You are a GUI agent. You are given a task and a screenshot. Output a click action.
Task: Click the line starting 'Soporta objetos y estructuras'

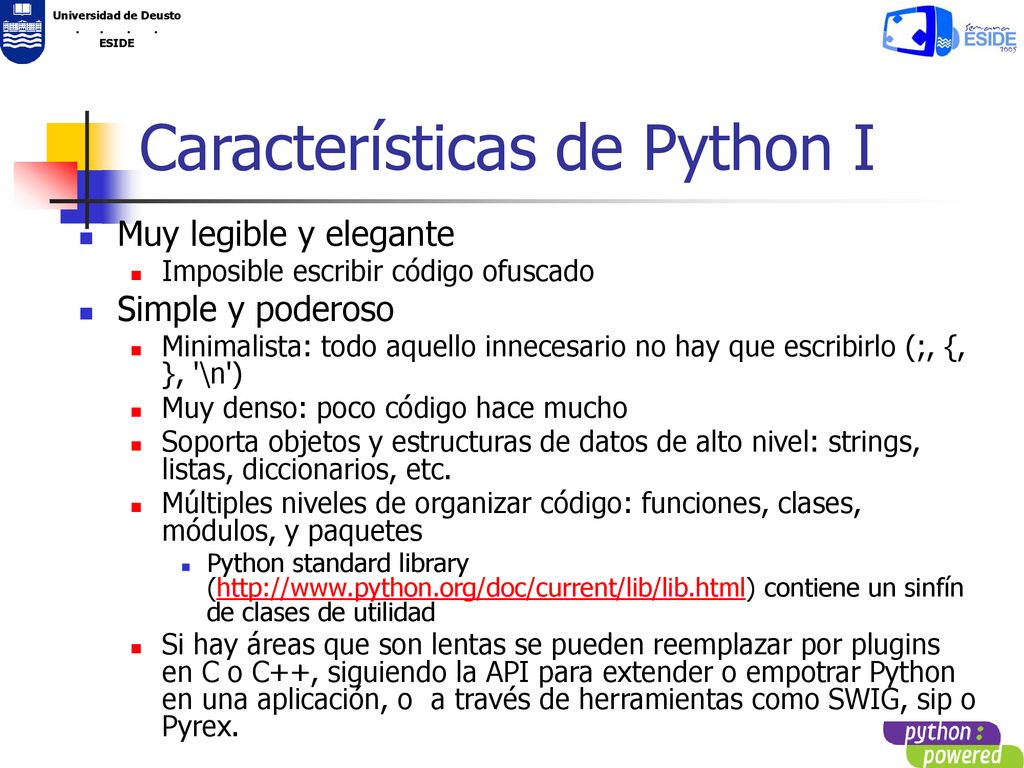[541, 442]
